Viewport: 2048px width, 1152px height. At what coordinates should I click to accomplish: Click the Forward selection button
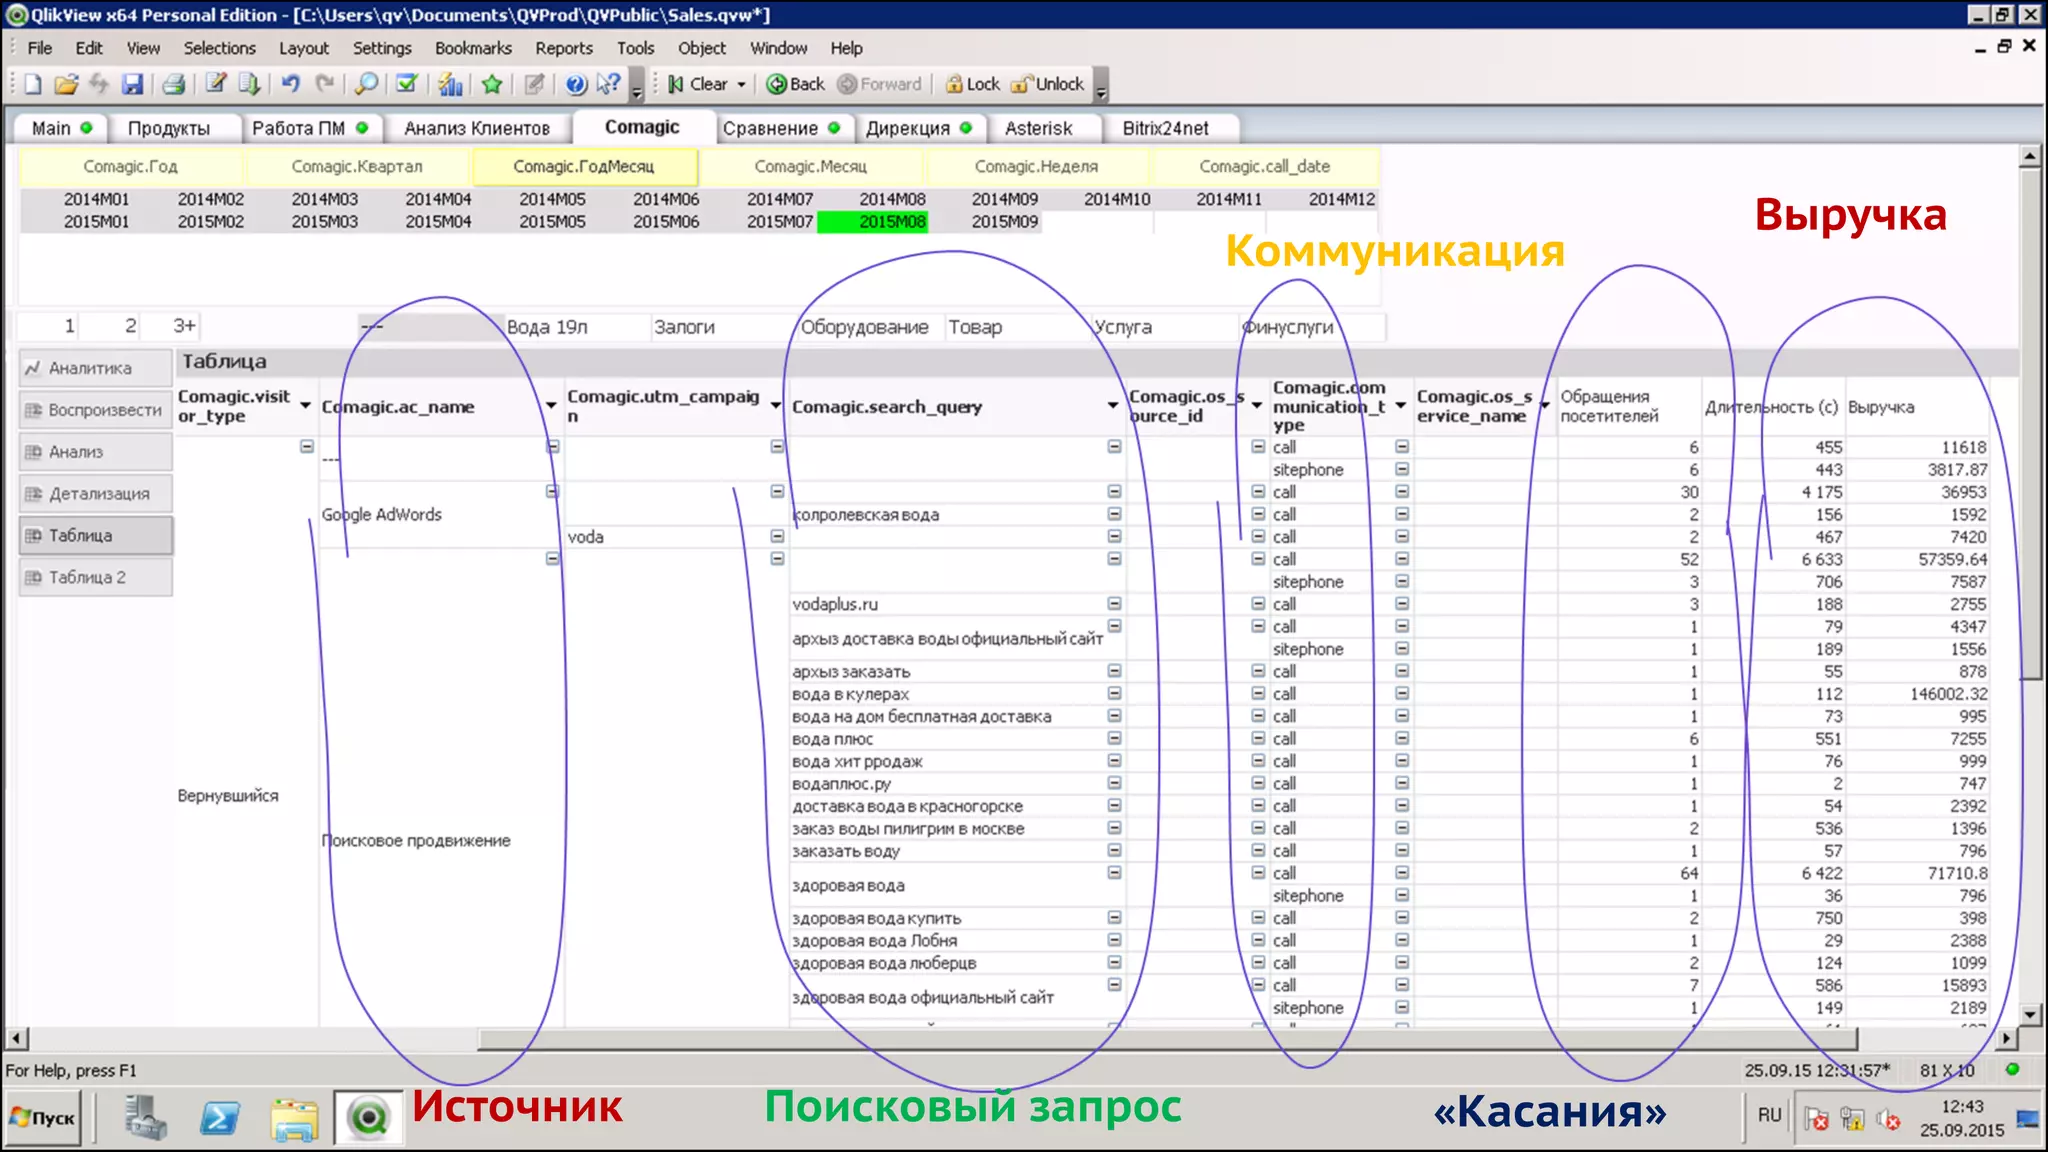click(x=880, y=84)
